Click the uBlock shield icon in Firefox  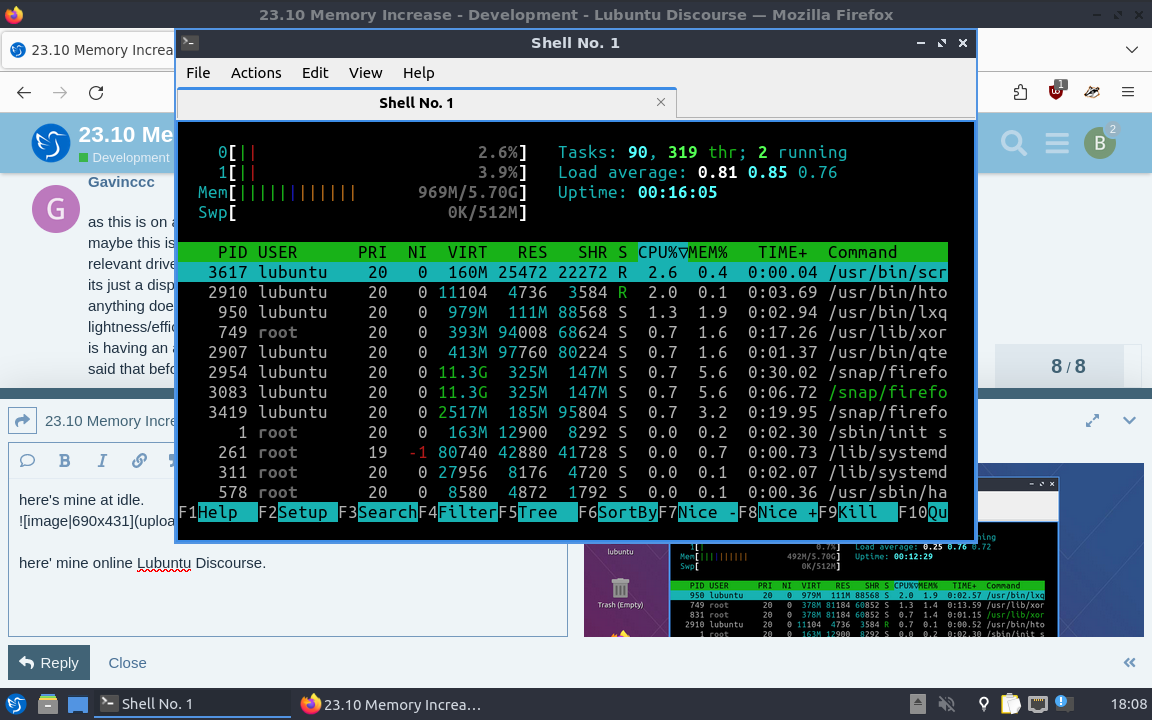pyautogui.click(x=1056, y=91)
